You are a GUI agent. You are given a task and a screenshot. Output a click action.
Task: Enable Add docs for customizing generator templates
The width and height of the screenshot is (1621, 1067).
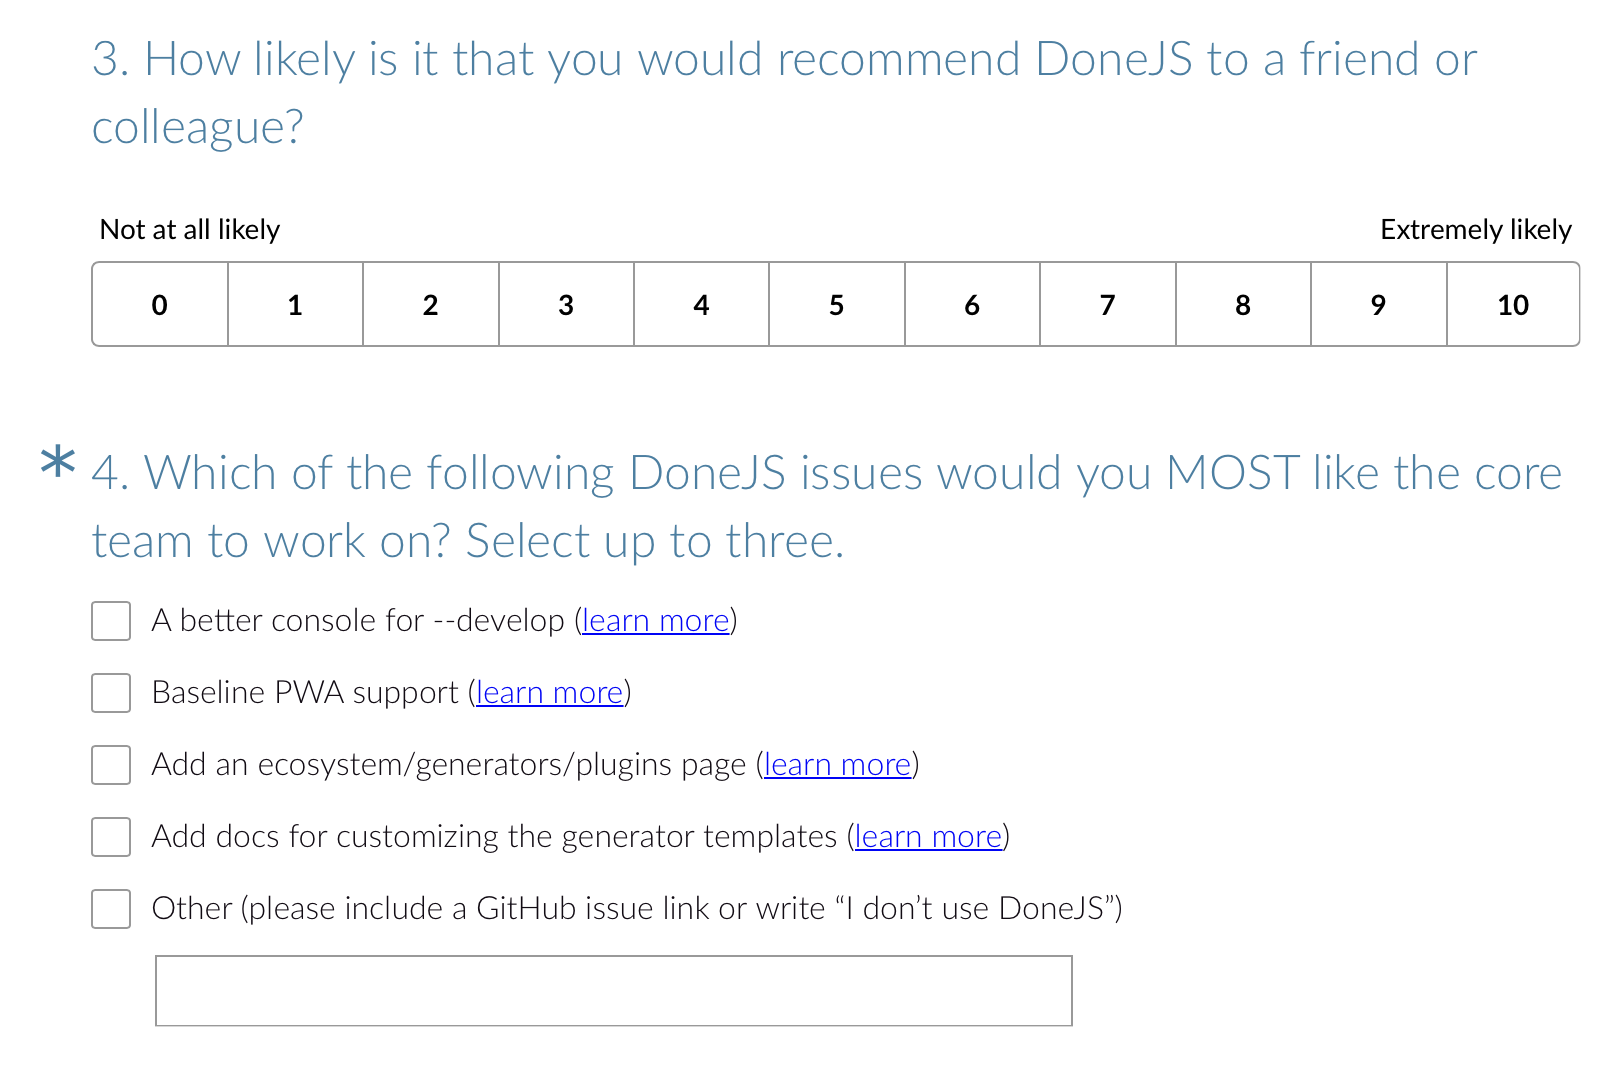(x=111, y=837)
